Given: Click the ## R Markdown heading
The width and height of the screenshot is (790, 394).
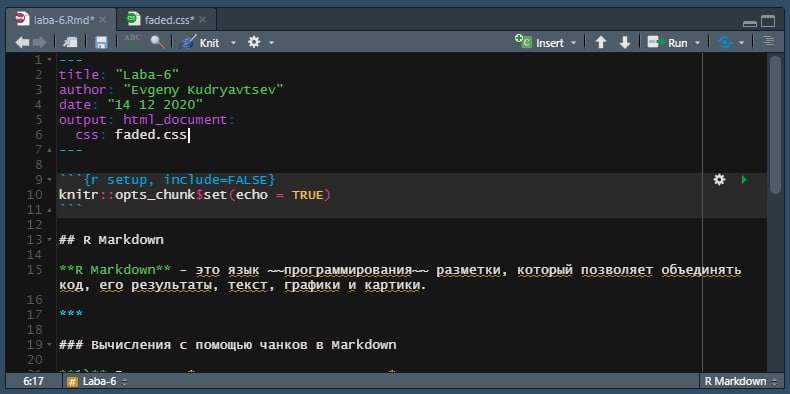Looking at the screenshot, I should (111, 239).
